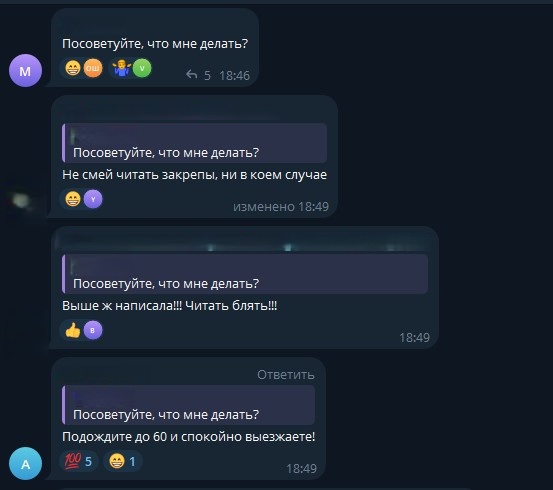Click orange ОШ reactor avatar
Image resolution: width=553 pixels, height=490 pixels.
click(93, 68)
